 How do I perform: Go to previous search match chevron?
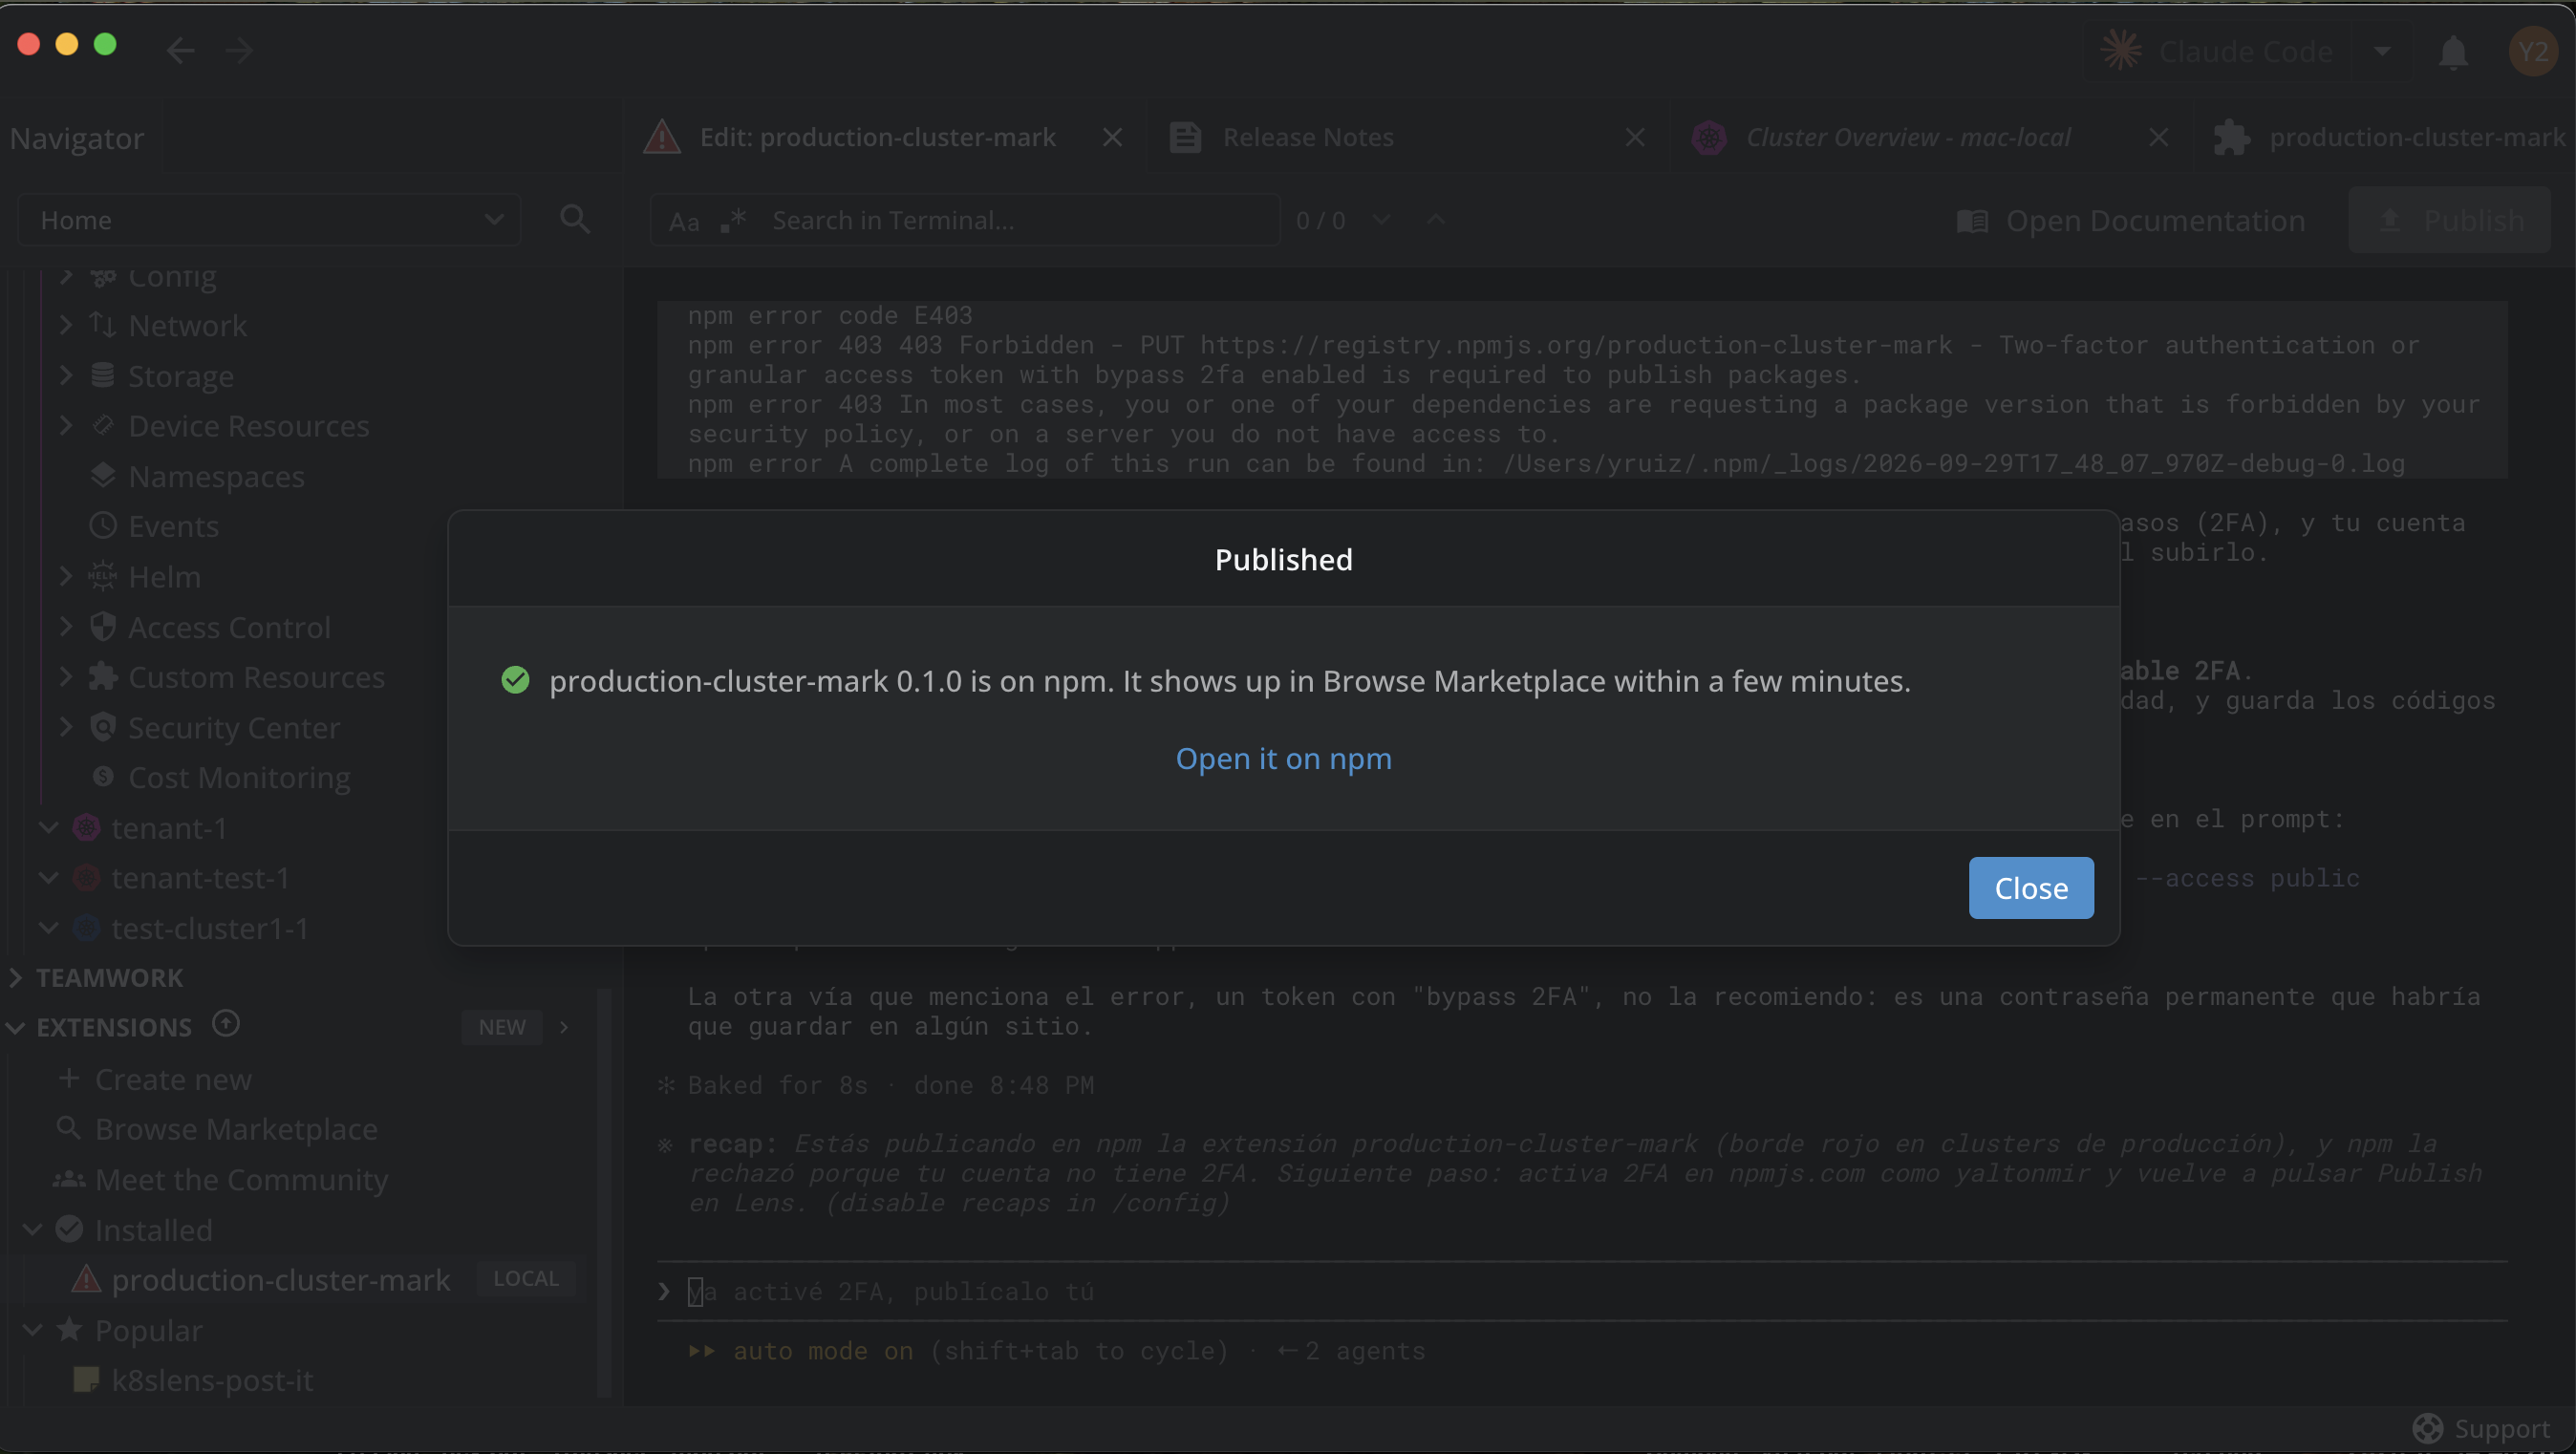[x=1436, y=220]
